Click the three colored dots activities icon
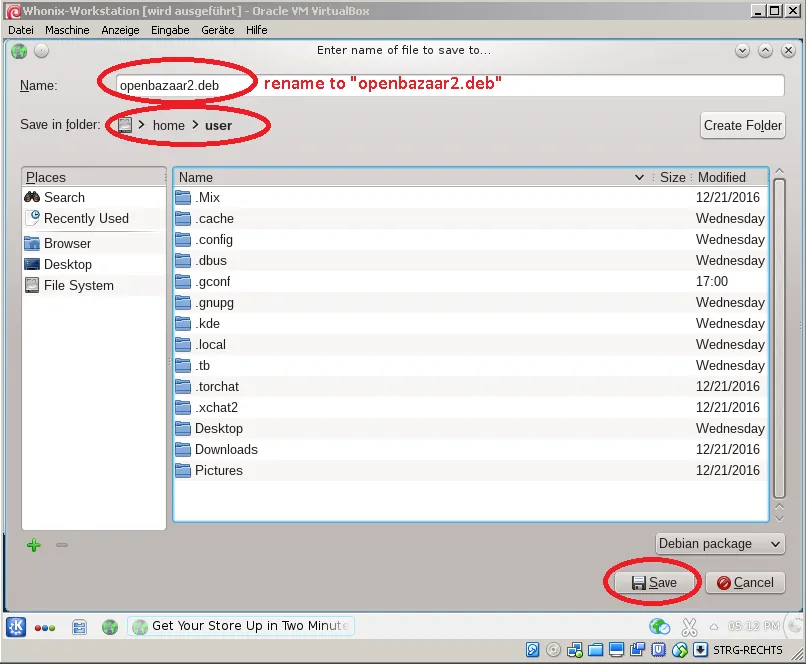The width and height of the screenshot is (806, 664). click(45, 628)
